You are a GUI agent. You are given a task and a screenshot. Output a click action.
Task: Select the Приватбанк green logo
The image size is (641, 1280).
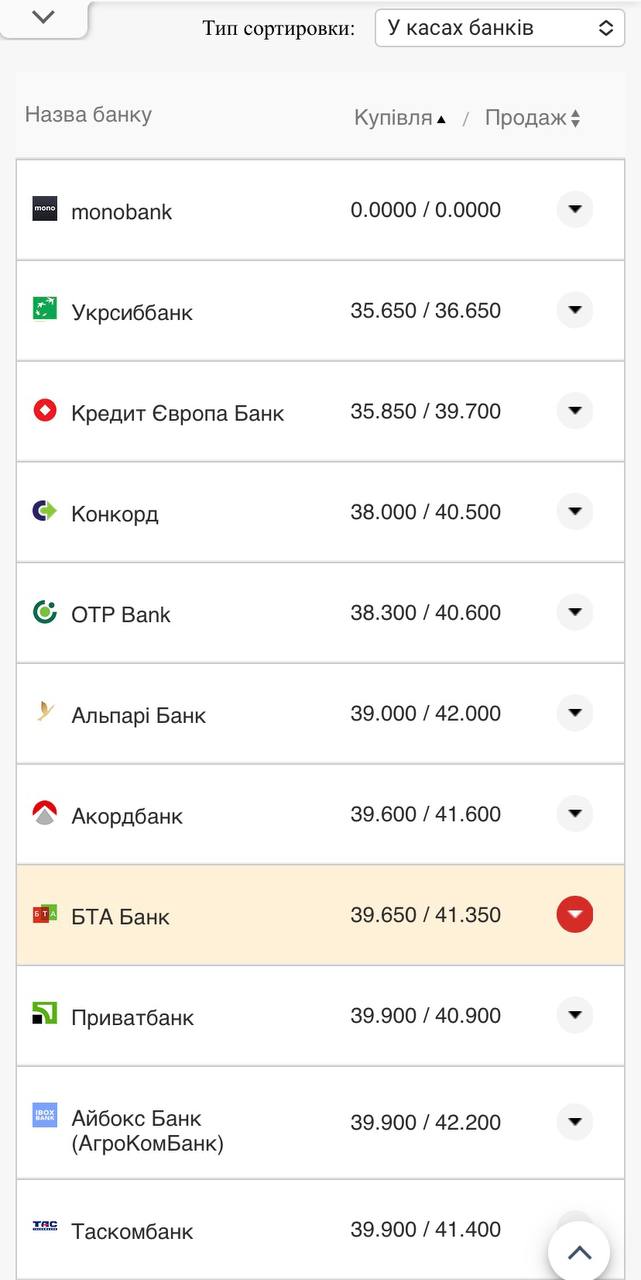coord(43,1015)
